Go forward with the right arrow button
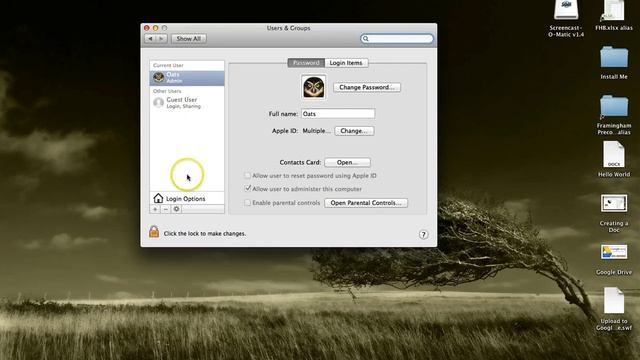 162,38
